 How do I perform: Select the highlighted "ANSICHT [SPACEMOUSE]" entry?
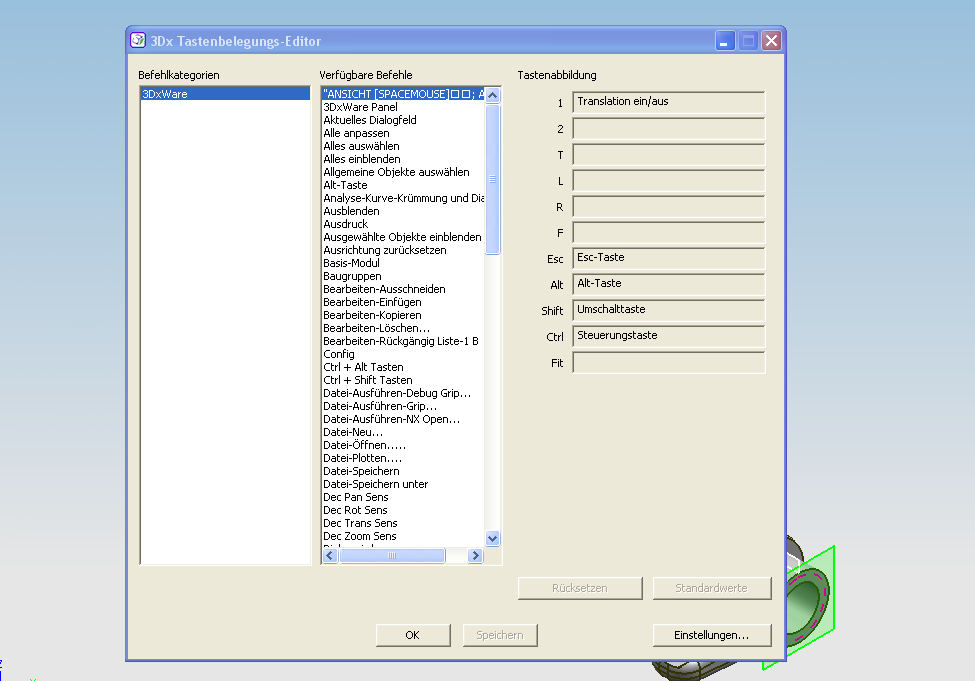coord(402,94)
